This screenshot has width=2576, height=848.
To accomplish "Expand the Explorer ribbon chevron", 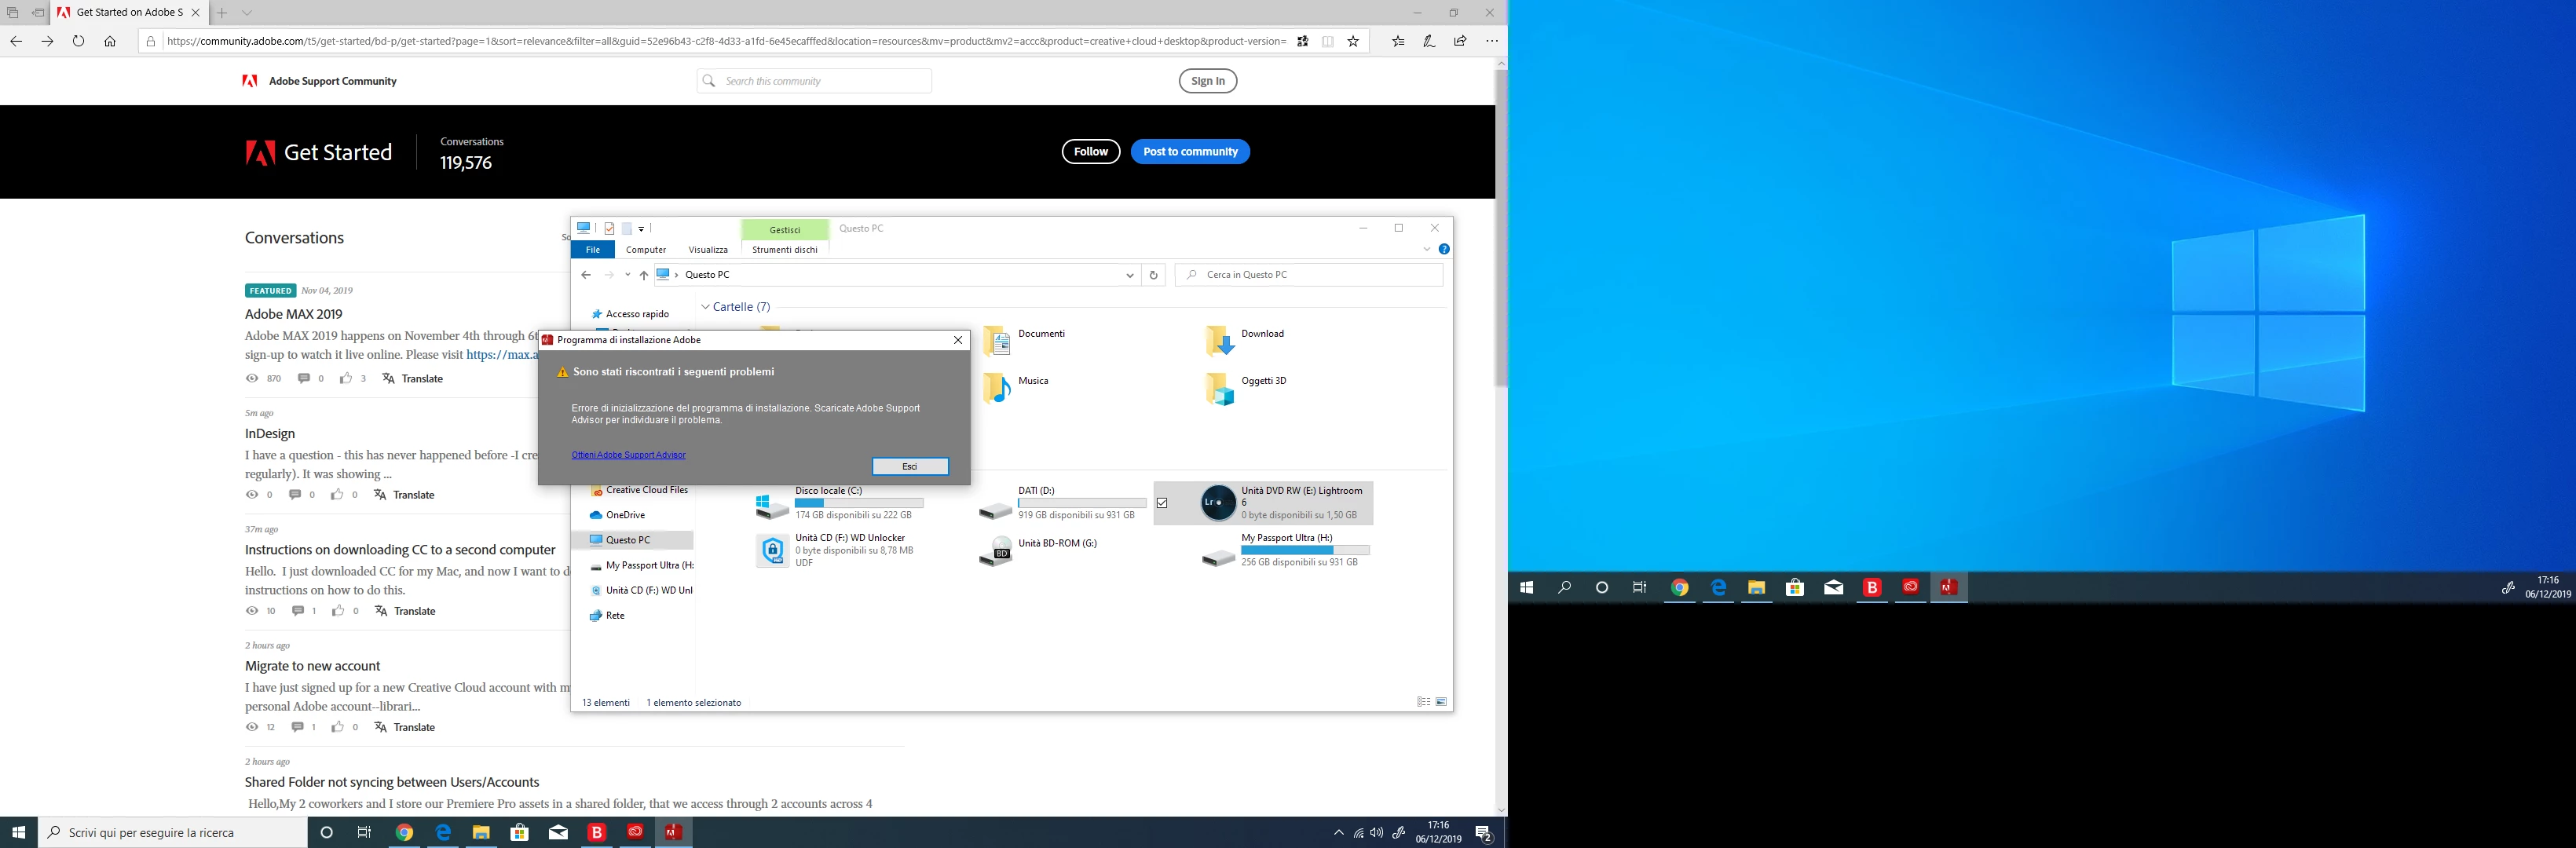I will point(1426,249).
